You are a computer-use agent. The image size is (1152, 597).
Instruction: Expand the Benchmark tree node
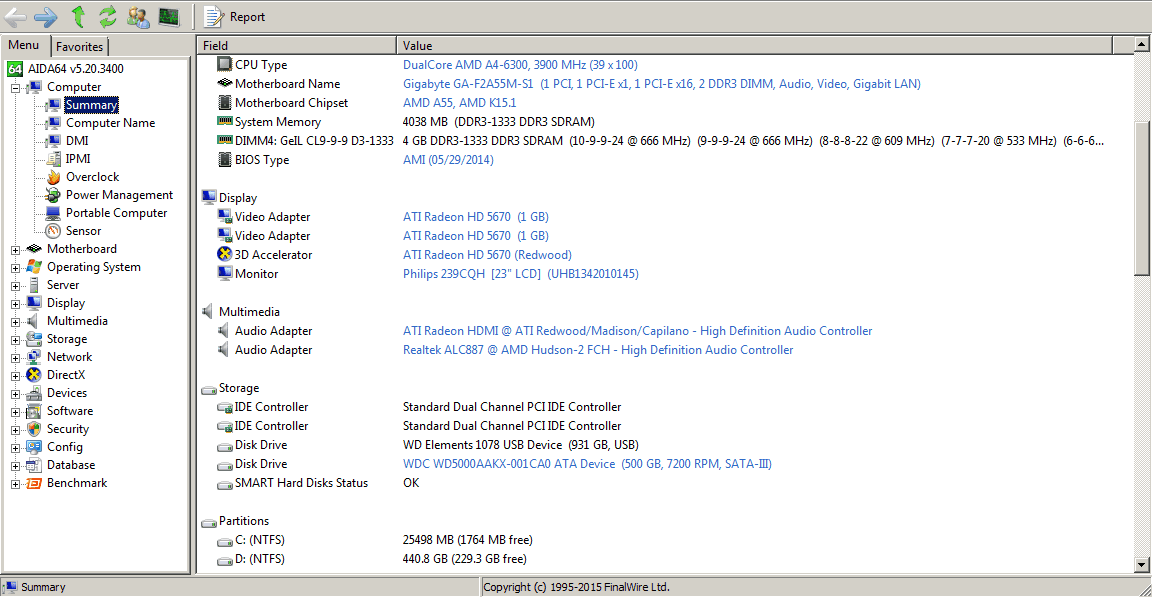coord(15,484)
